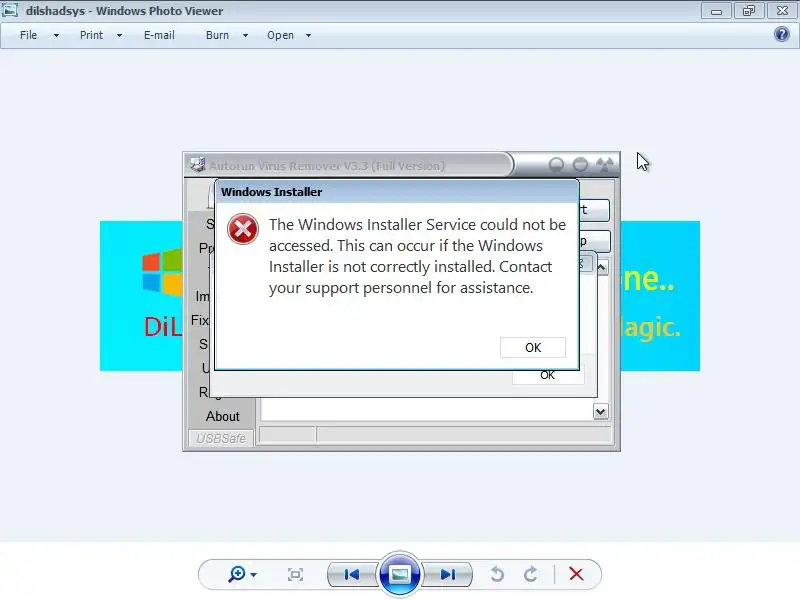Click the Fix item in Remover sidebar
The width and height of the screenshot is (800, 600).
click(200, 320)
